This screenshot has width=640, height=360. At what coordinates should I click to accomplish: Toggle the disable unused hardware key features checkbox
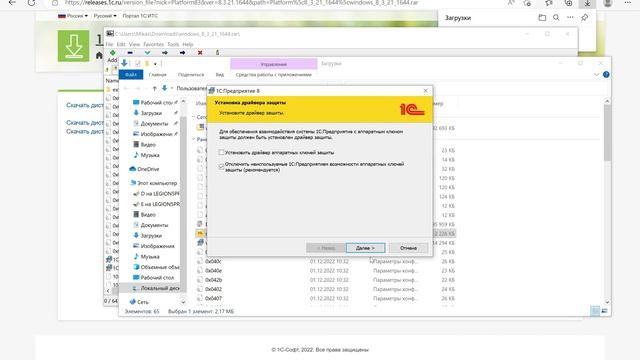(x=221, y=167)
